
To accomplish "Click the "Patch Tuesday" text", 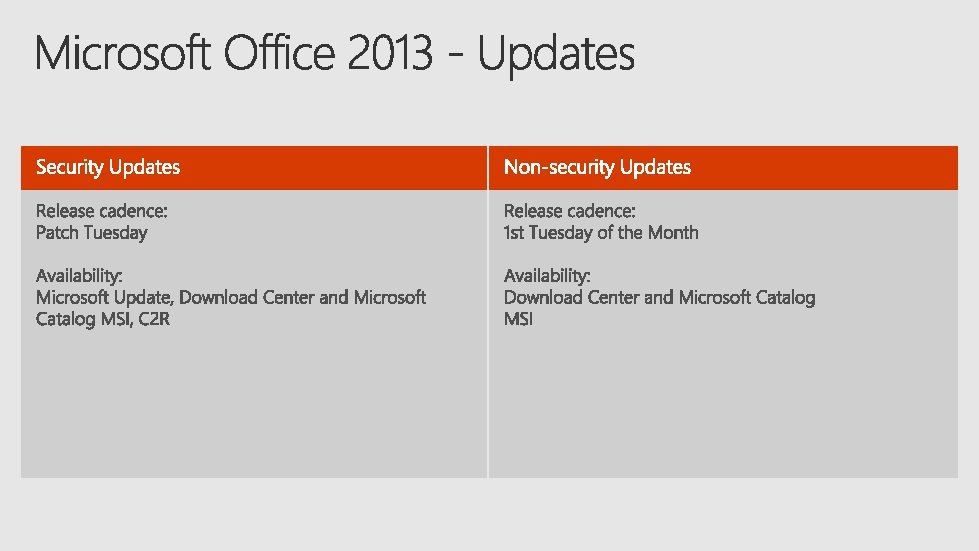I will click(91, 233).
